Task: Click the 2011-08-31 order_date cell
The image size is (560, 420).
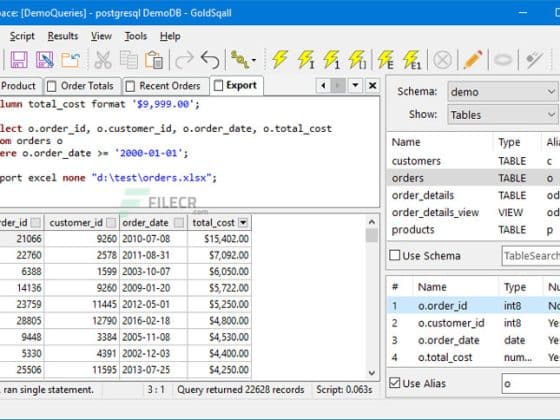Action: click(154, 255)
